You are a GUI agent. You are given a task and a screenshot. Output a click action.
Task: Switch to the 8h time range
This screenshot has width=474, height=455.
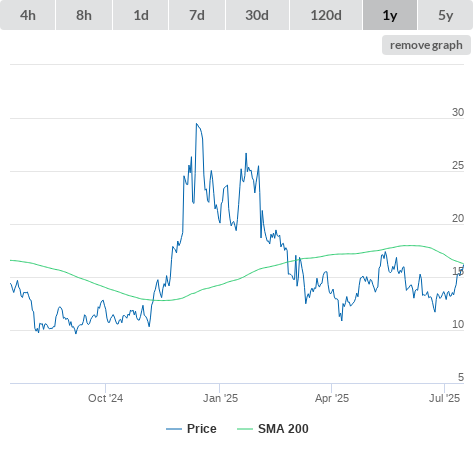click(84, 15)
